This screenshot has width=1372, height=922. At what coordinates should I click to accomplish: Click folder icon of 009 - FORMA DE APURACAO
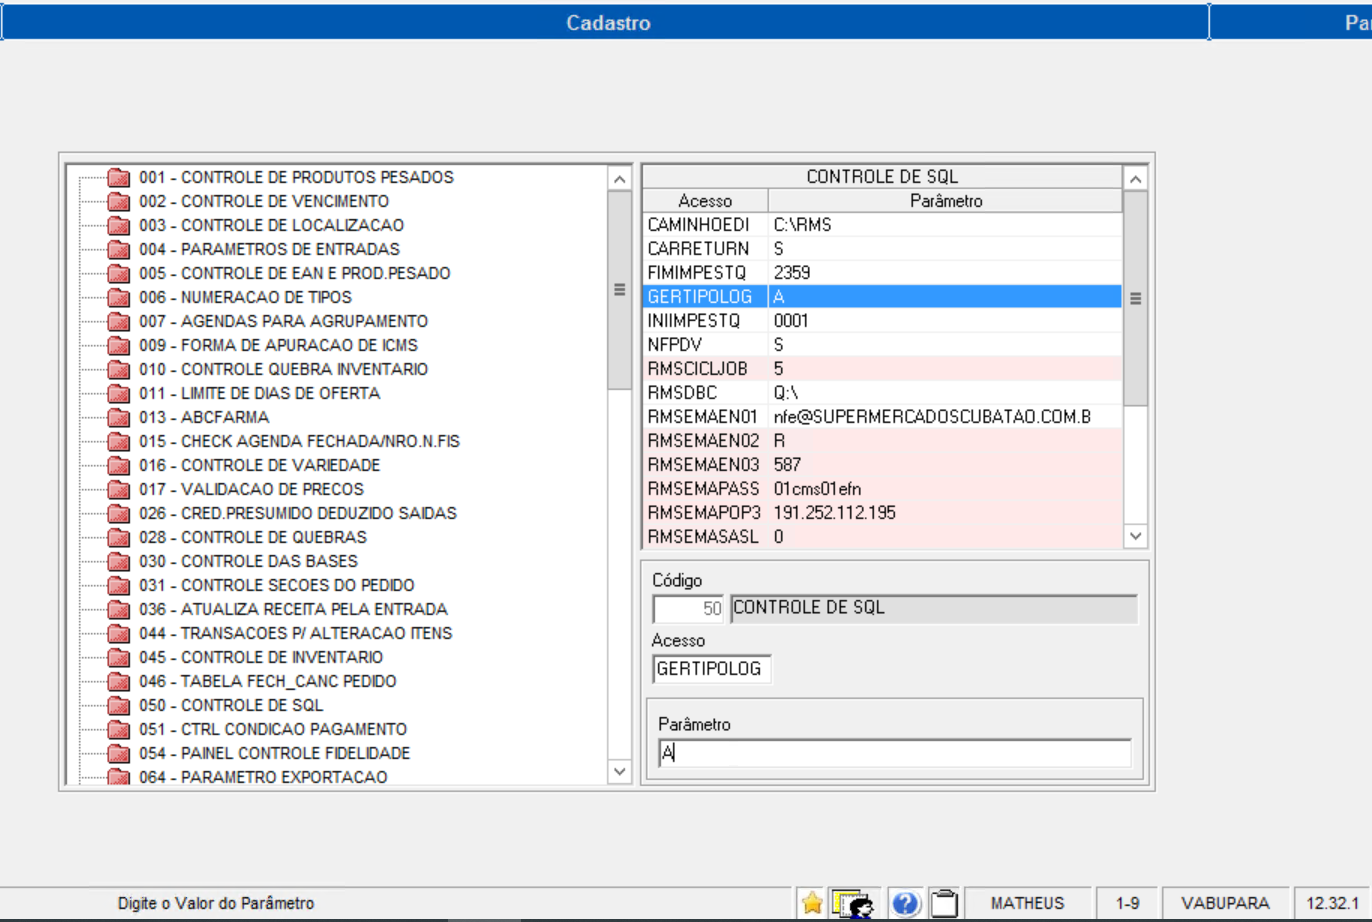pos(119,346)
